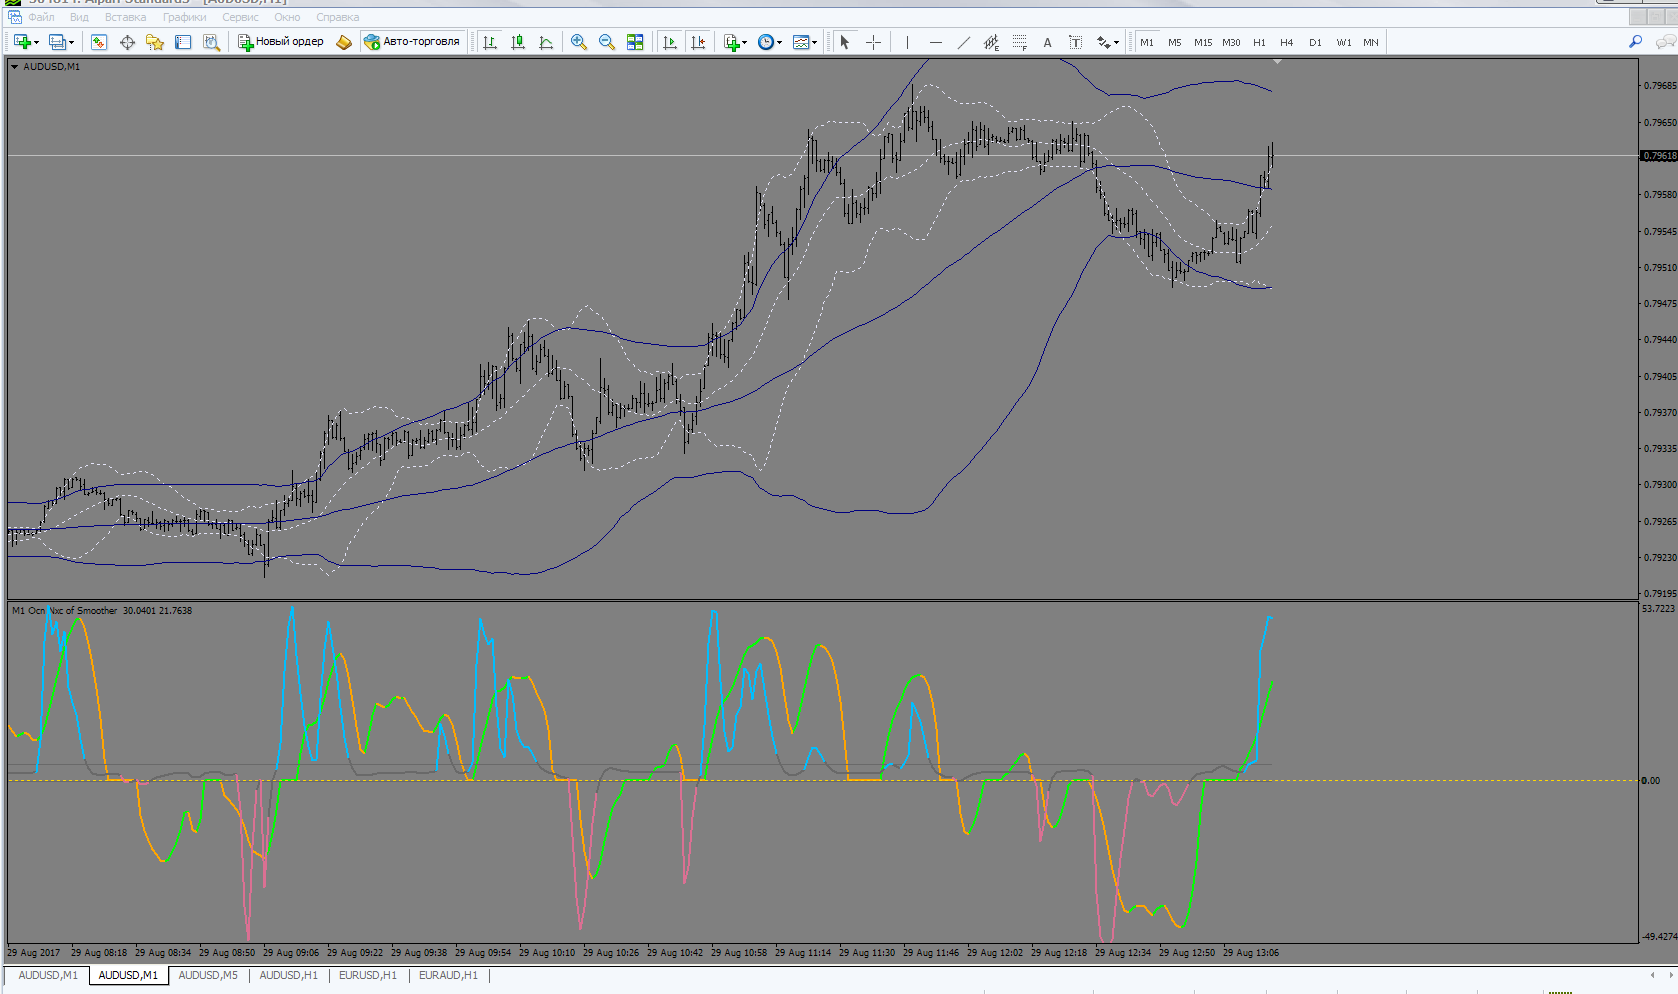Select the Crosshair tool

point(873,42)
